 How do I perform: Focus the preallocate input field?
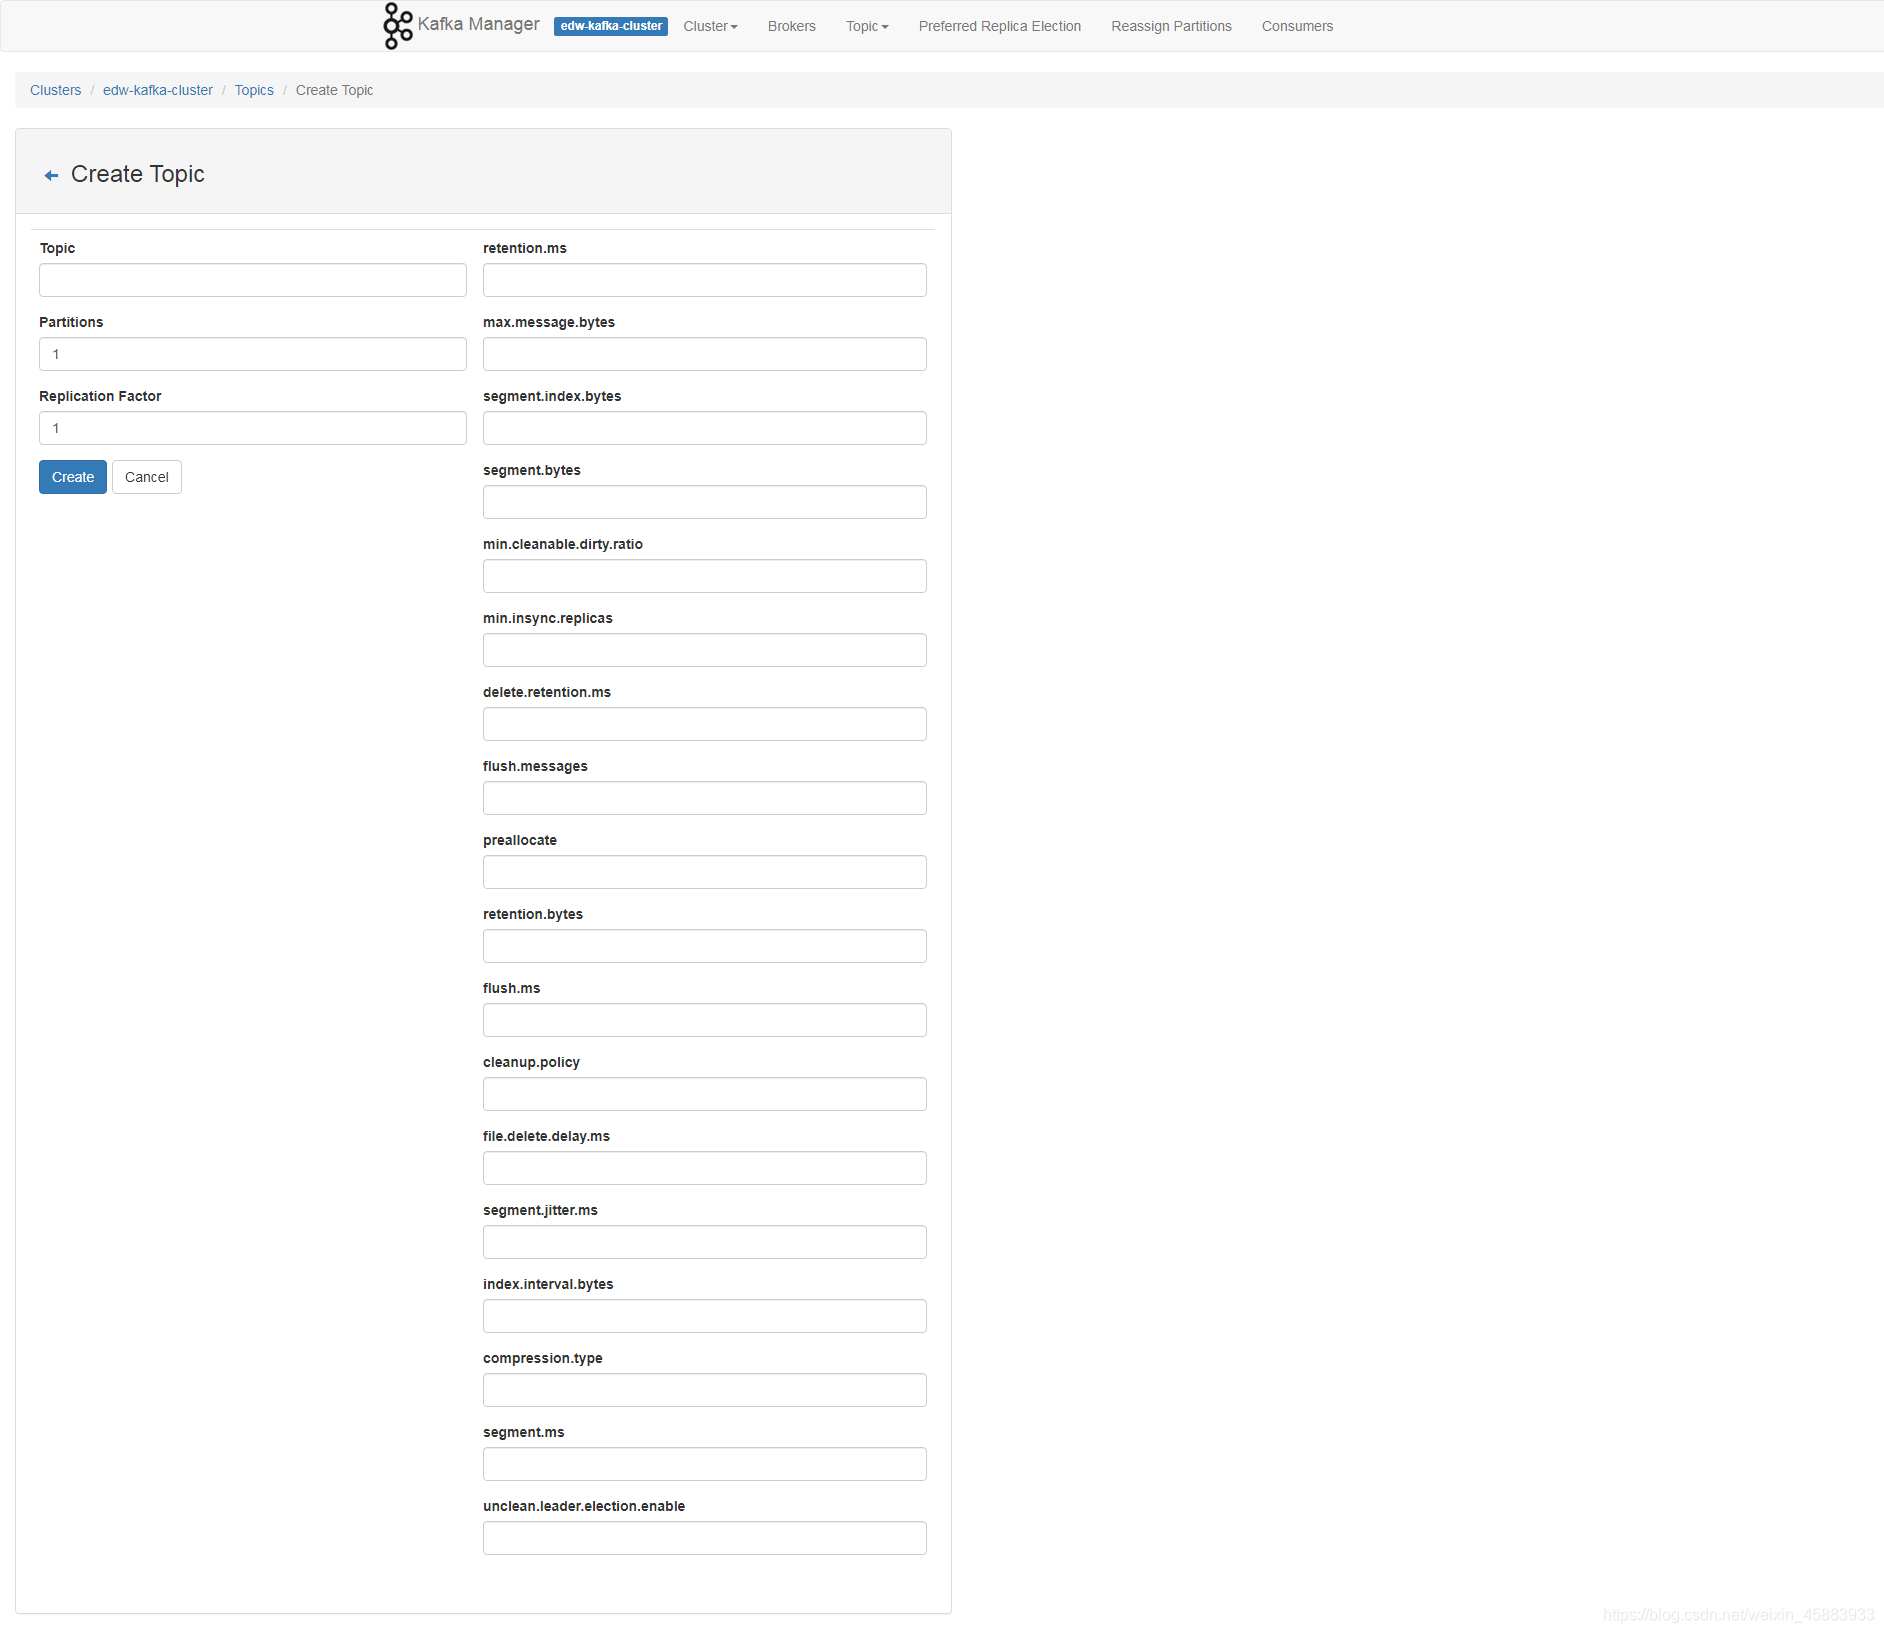click(x=705, y=872)
